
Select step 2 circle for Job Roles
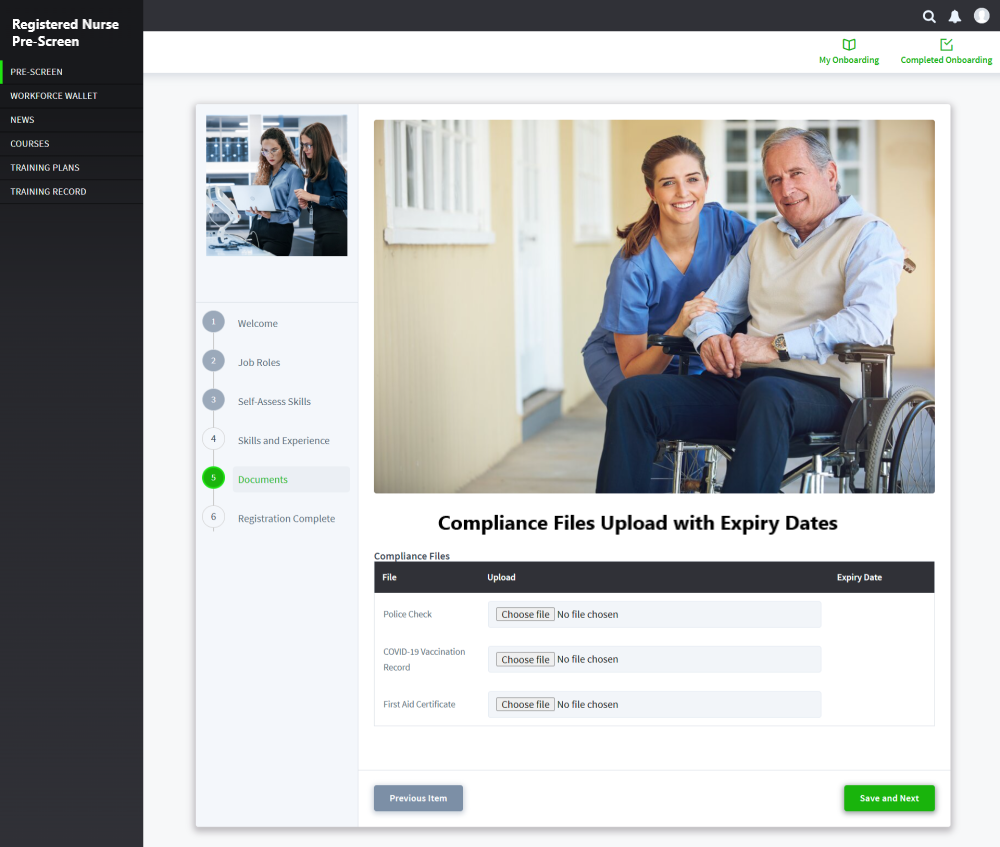point(213,361)
